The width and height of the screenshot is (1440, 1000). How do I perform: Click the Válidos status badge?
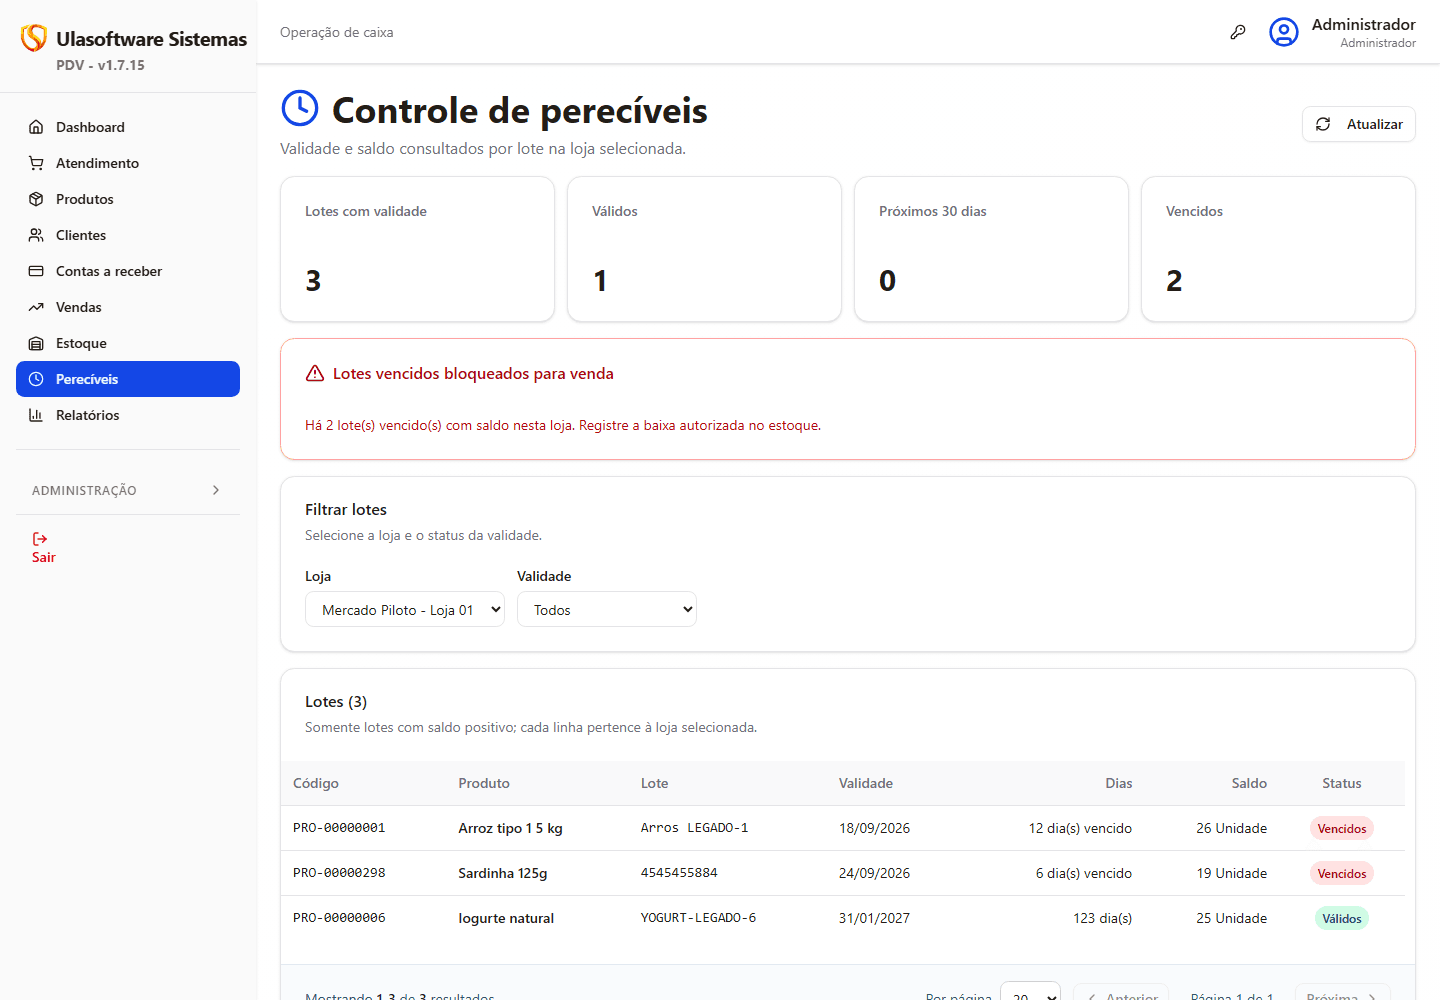click(x=1342, y=918)
